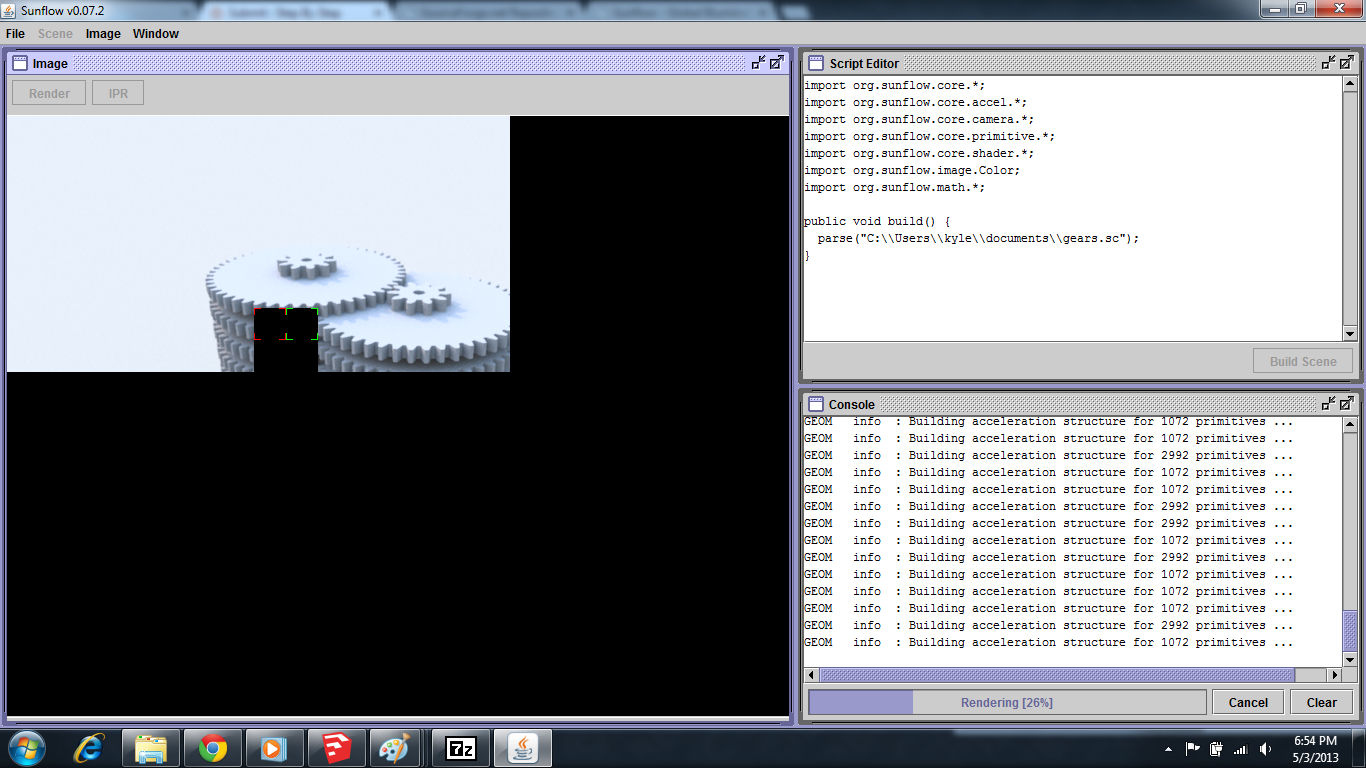This screenshot has height=768, width=1366.
Task: Open the File menu
Action: pyautogui.click(x=15, y=34)
